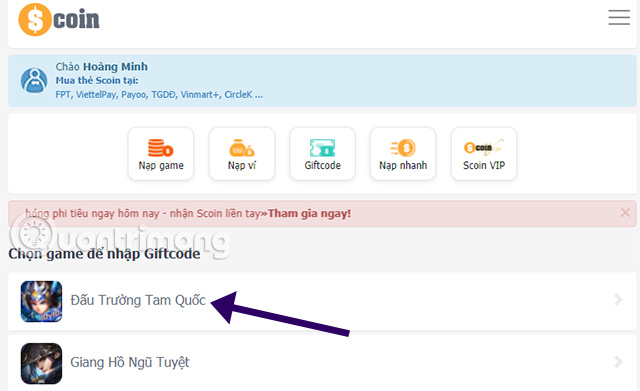Go to the Scoin logo homepage
640x391 pixels.
[59, 20]
